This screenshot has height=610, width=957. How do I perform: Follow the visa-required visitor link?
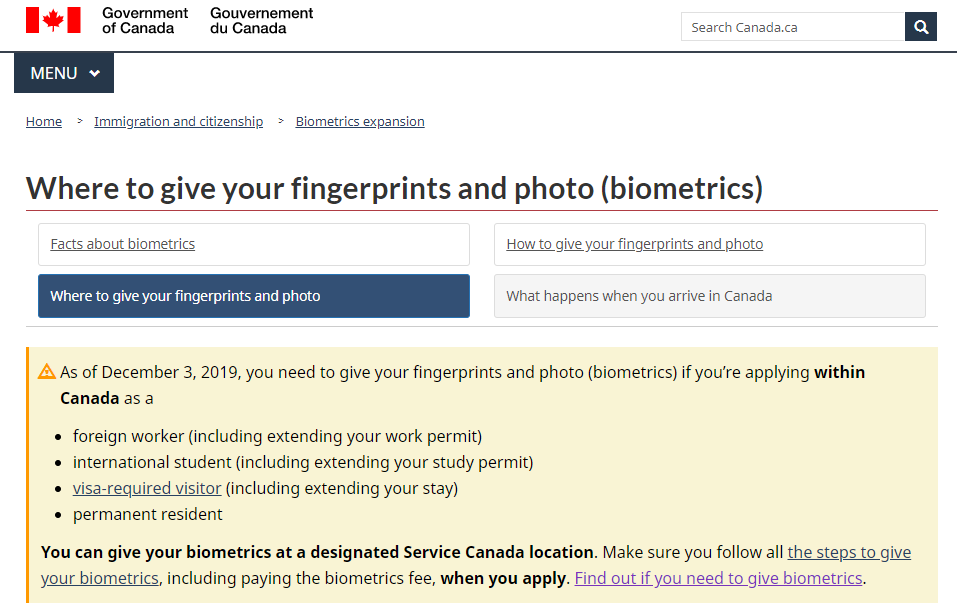point(147,488)
